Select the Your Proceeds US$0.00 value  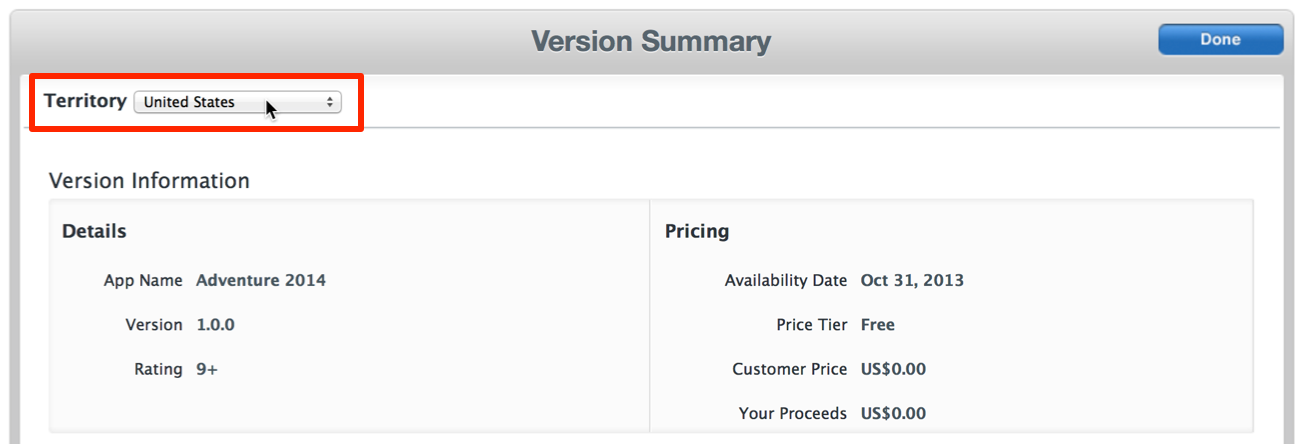point(893,413)
